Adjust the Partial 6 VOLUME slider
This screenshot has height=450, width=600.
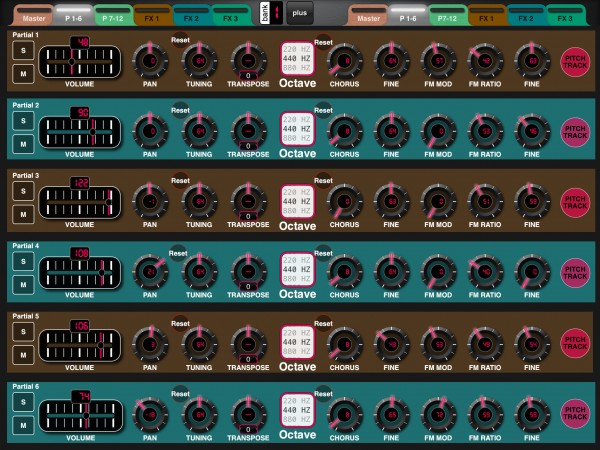coord(81,416)
